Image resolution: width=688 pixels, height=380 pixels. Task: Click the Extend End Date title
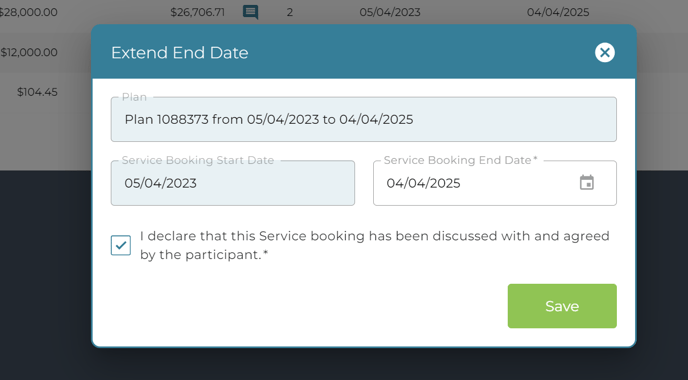[x=179, y=53]
